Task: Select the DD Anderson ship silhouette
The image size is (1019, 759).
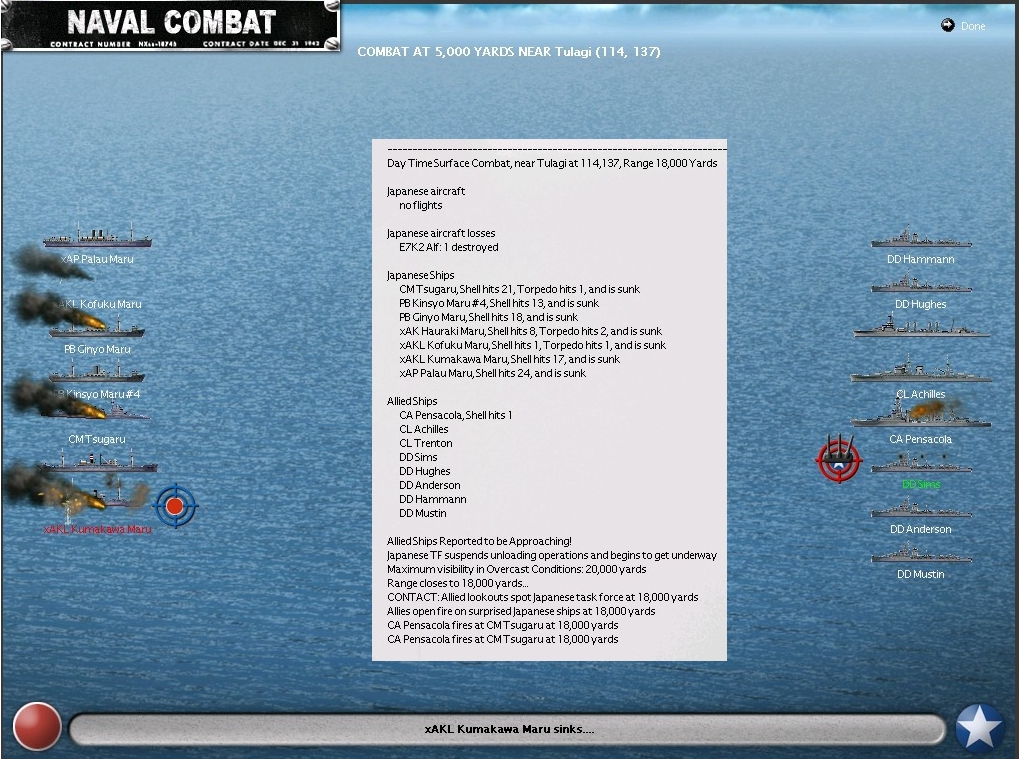Action: (921, 508)
